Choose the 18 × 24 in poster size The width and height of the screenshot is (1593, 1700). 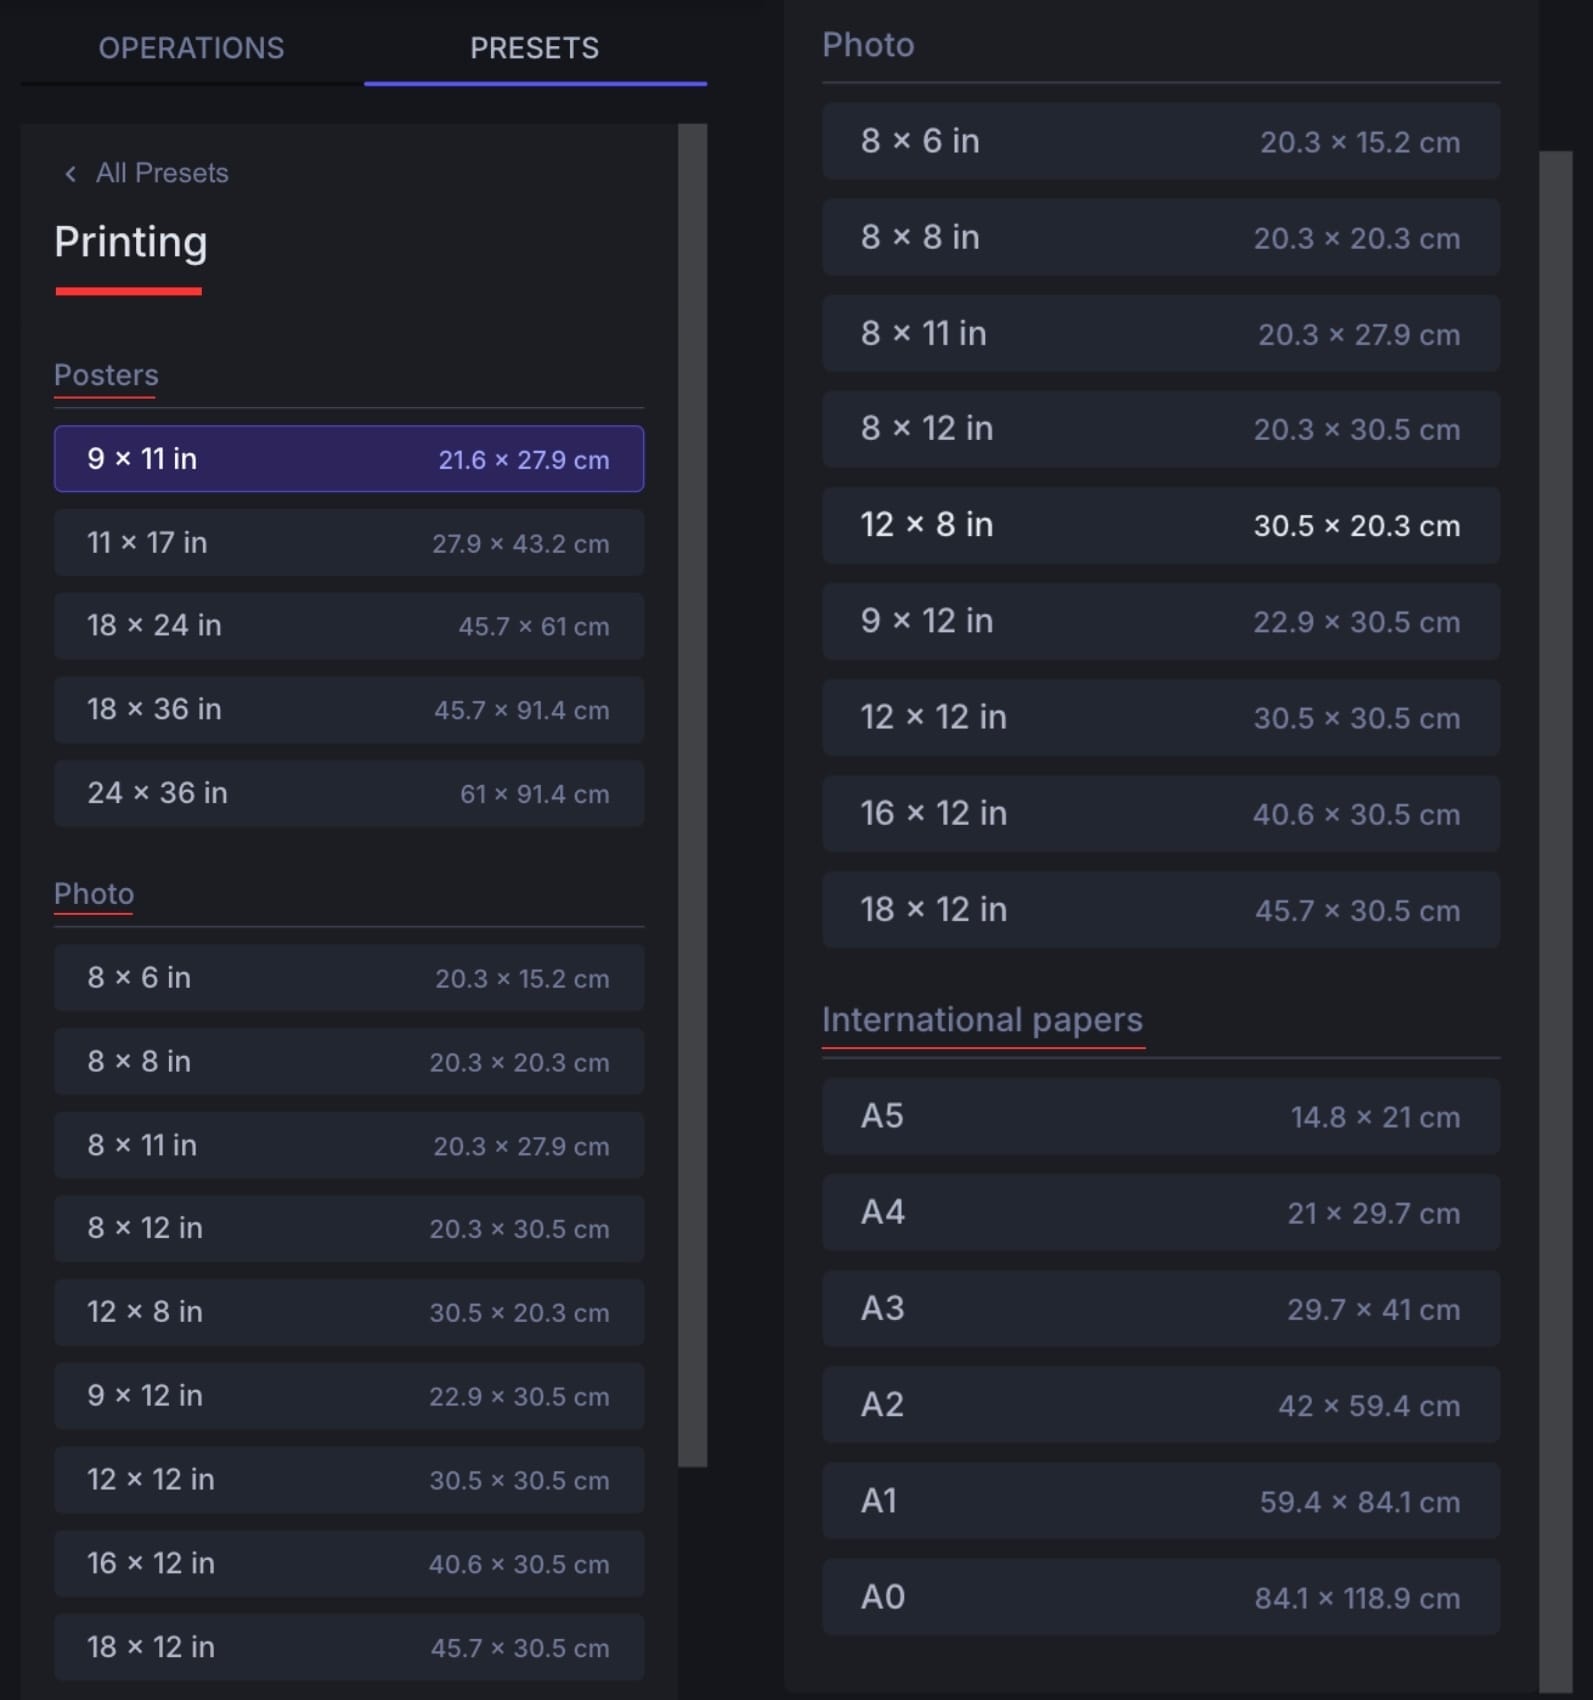[349, 626]
